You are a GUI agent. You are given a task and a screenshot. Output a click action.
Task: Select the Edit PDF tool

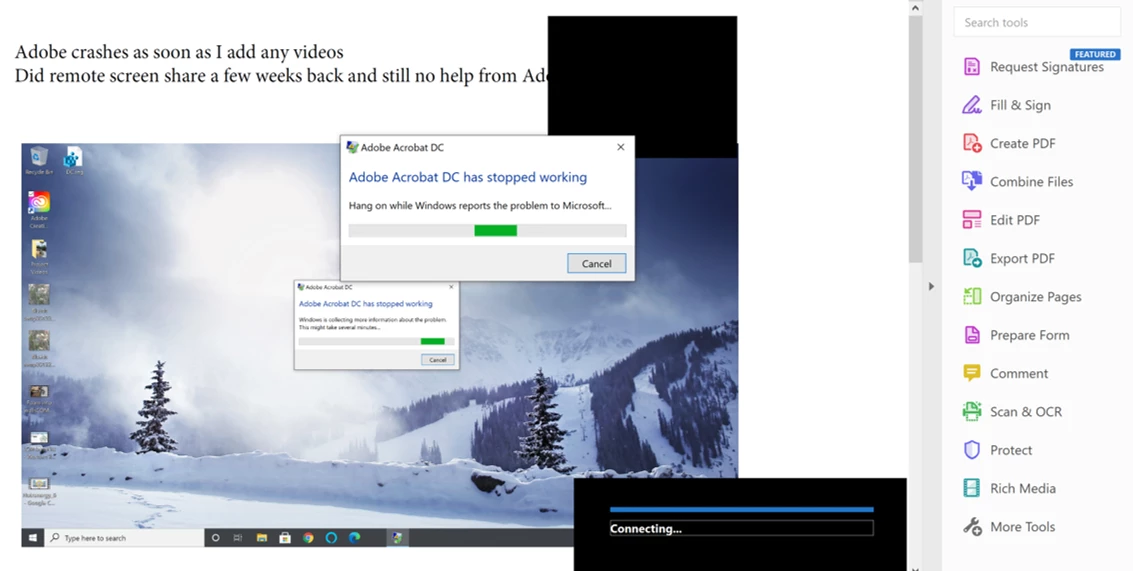tap(1001, 220)
